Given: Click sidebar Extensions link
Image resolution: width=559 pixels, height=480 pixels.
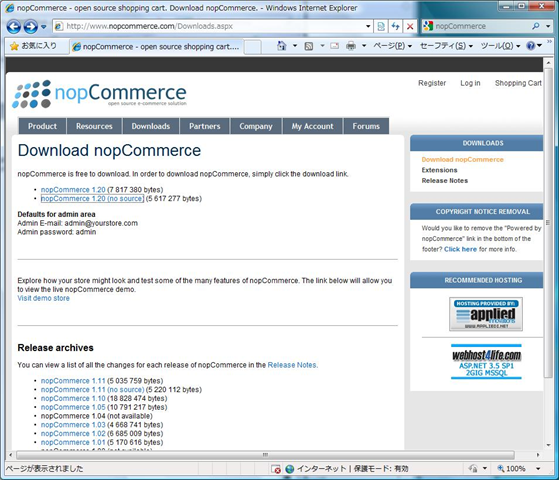Looking at the screenshot, I should [439, 170].
